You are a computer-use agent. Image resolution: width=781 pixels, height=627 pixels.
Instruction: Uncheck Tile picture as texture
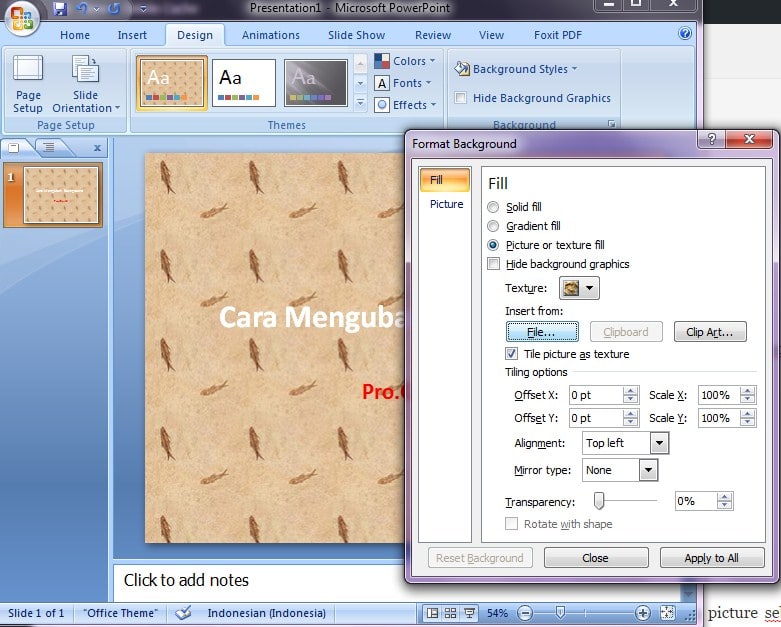[514, 354]
